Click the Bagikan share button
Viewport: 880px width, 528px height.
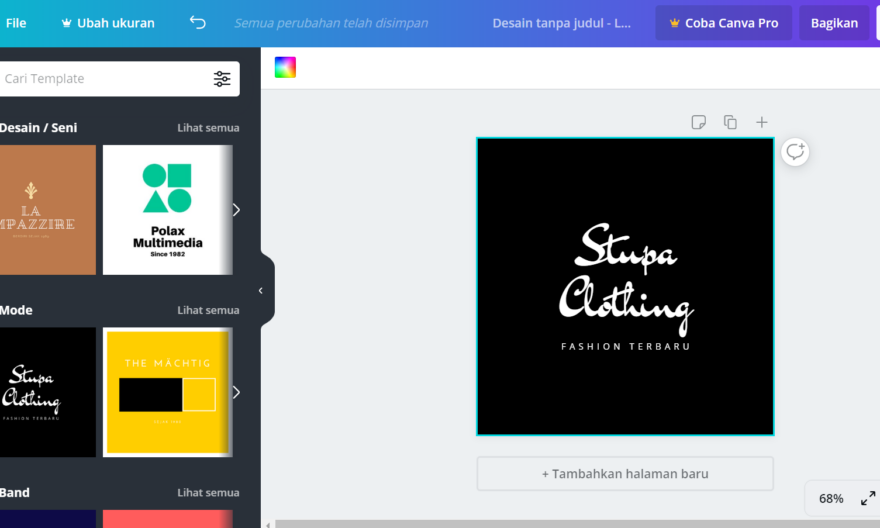click(834, 23)
